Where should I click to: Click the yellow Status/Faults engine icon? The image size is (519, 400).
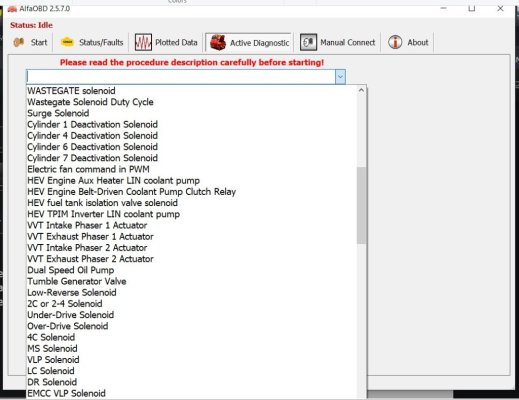(67, 42)
